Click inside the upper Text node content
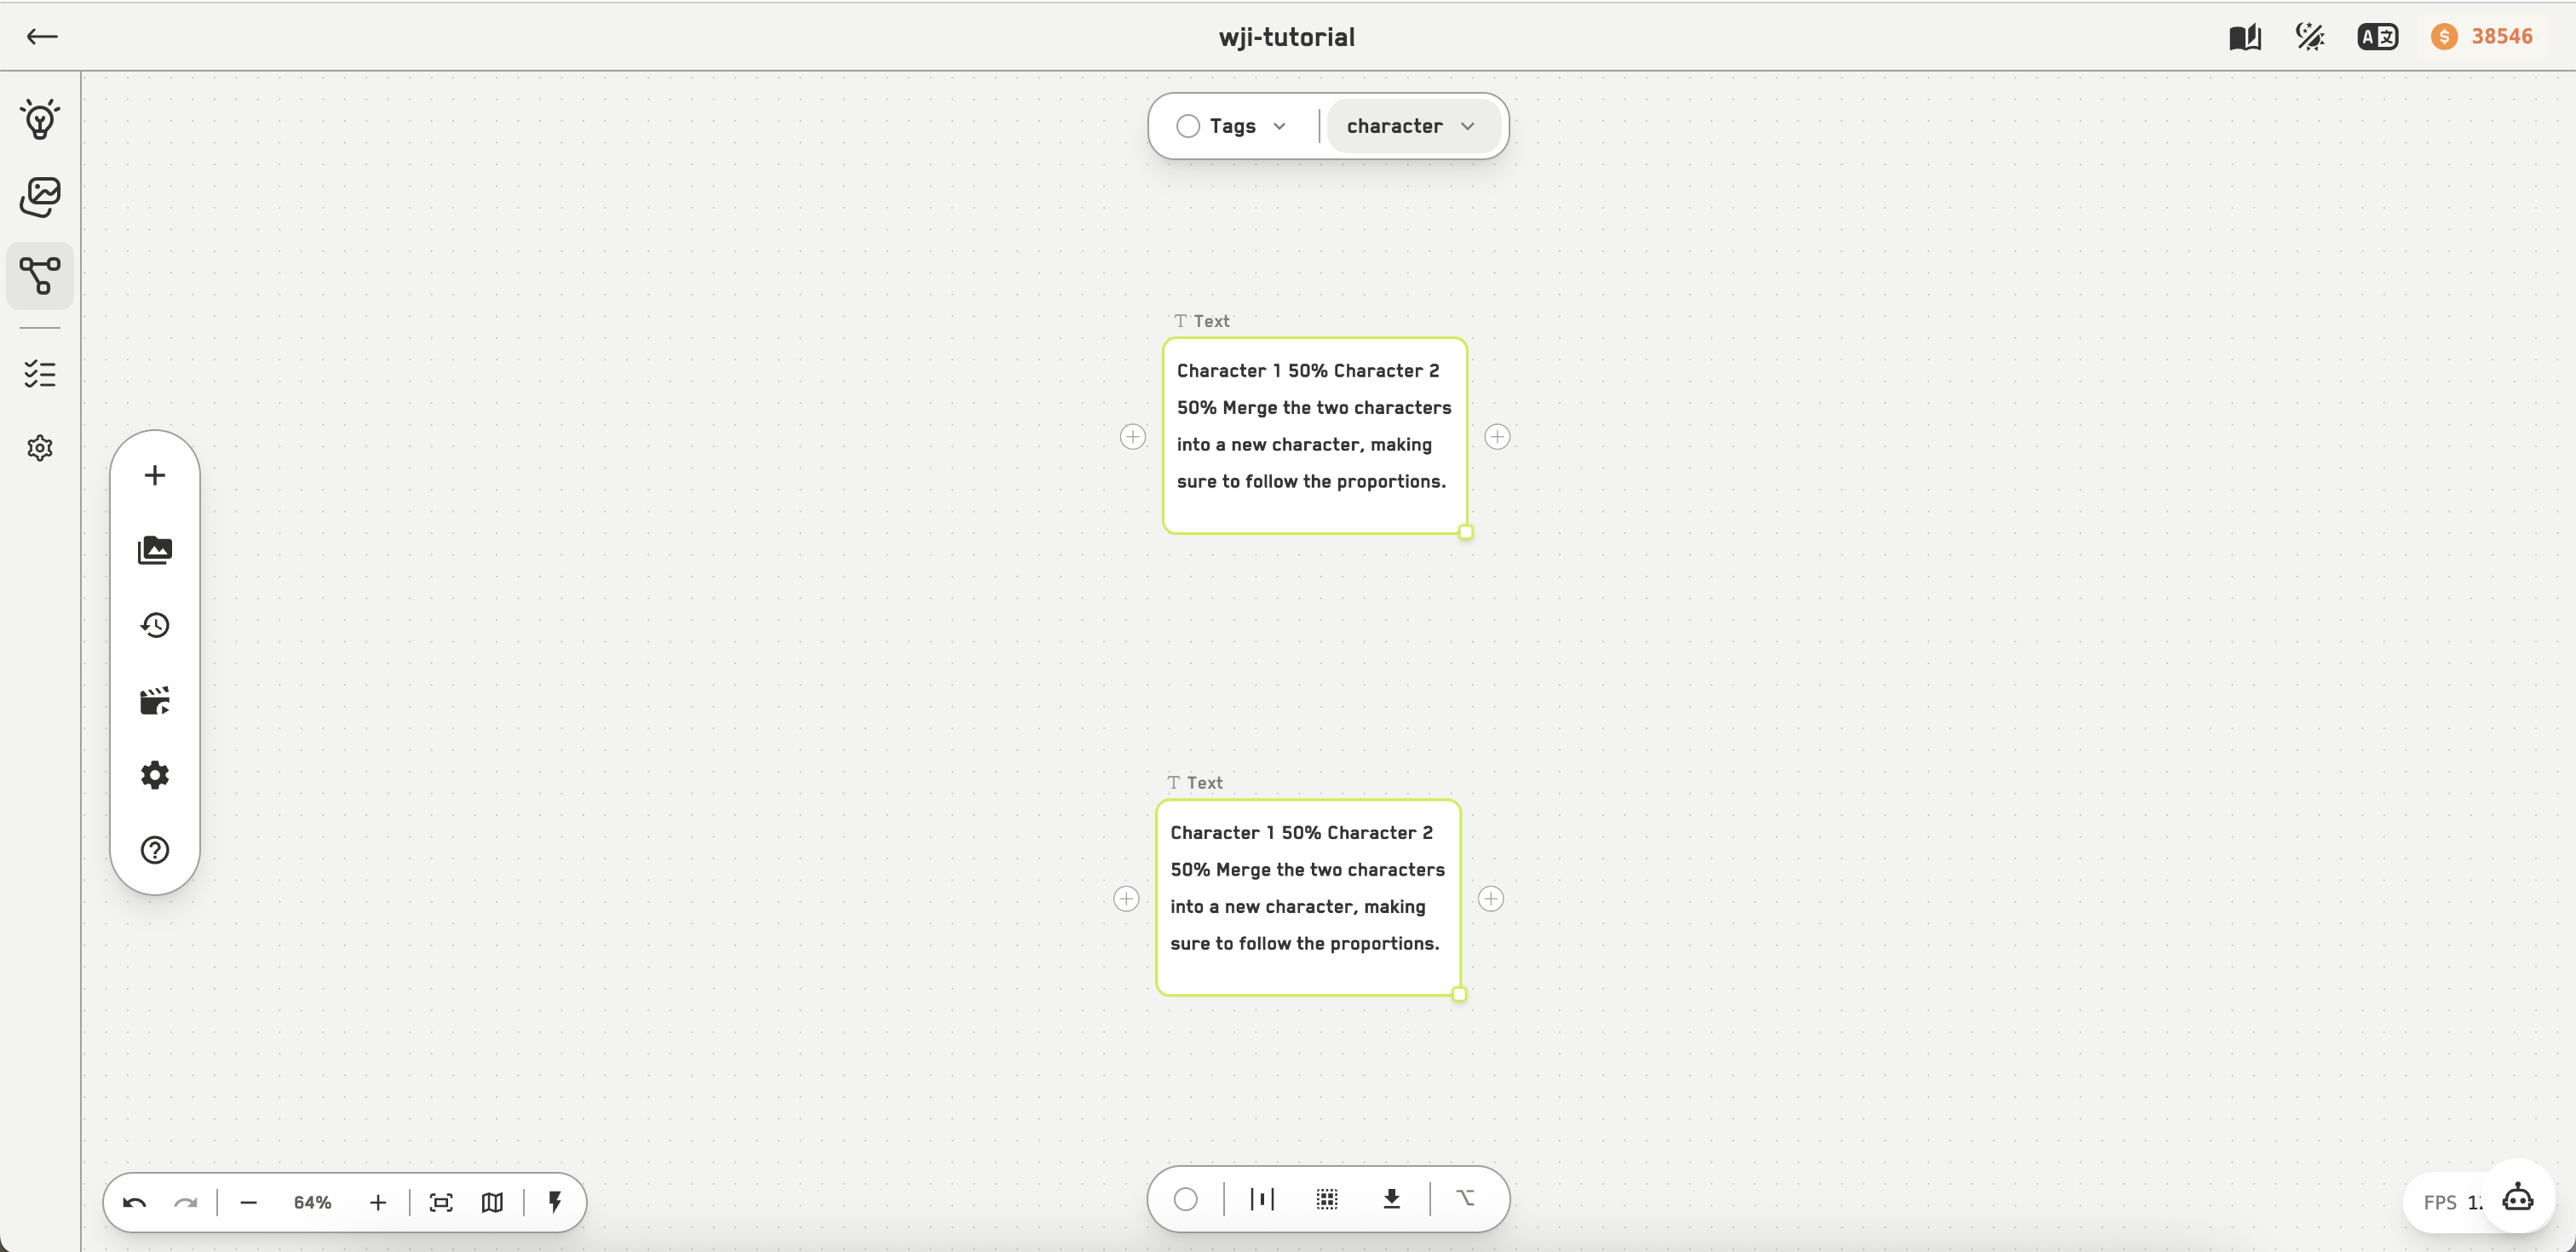This screenshot has width=2576, height=1252. click(1315, 436)
